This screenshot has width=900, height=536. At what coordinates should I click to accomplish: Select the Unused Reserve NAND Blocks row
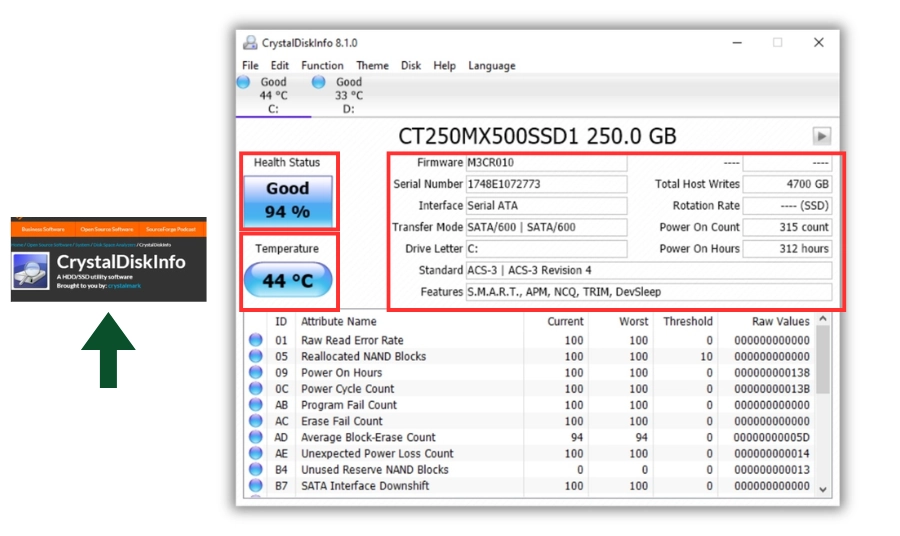529,469
